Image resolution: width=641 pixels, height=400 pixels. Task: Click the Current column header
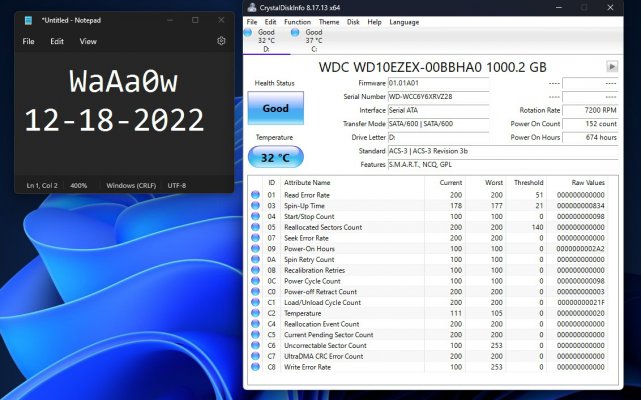coord(450,182)
